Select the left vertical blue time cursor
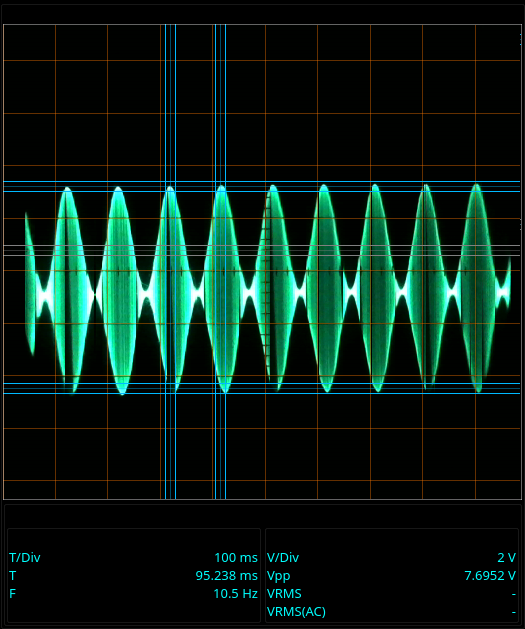The width and height of the screenshot is (525, 629). coord(170,262)
